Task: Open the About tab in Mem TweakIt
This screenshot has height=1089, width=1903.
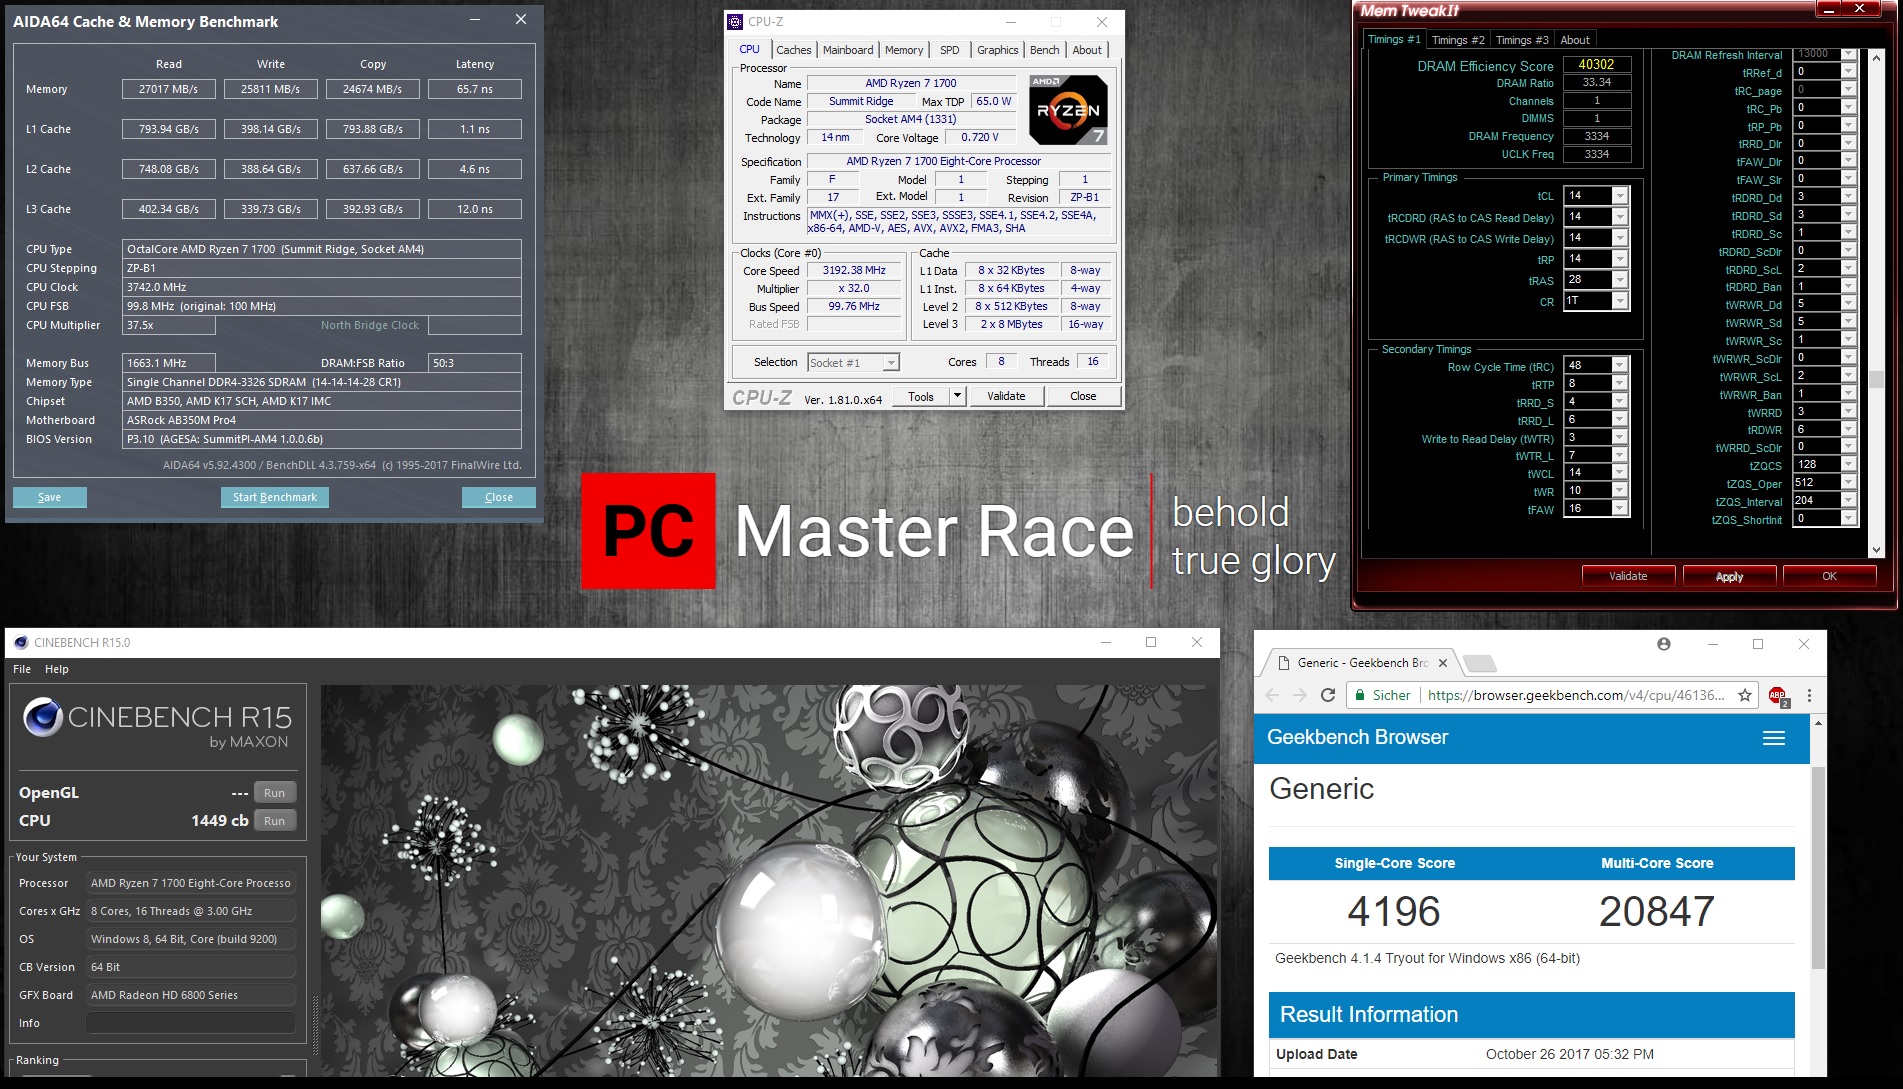Action: coord(1575,40)
